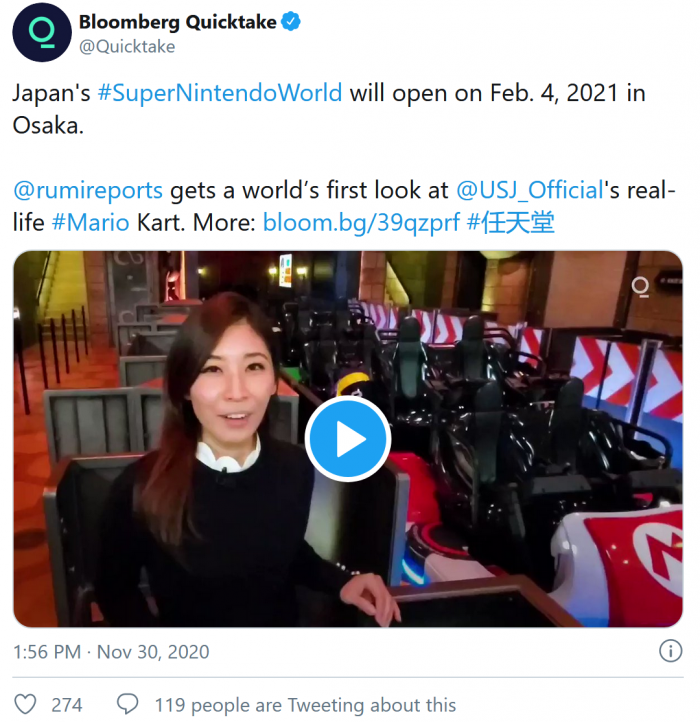Play the embedded Mario Kart video
Screen dimensions: 700x722
pyautogui.click(x=348, y=439)
